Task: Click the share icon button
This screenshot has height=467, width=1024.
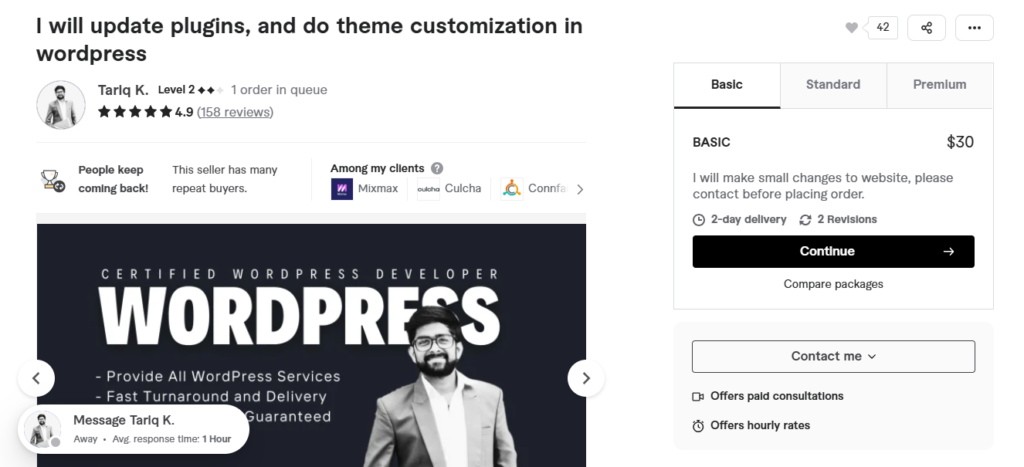Action: pyautogui.click(x=926, y=27)
